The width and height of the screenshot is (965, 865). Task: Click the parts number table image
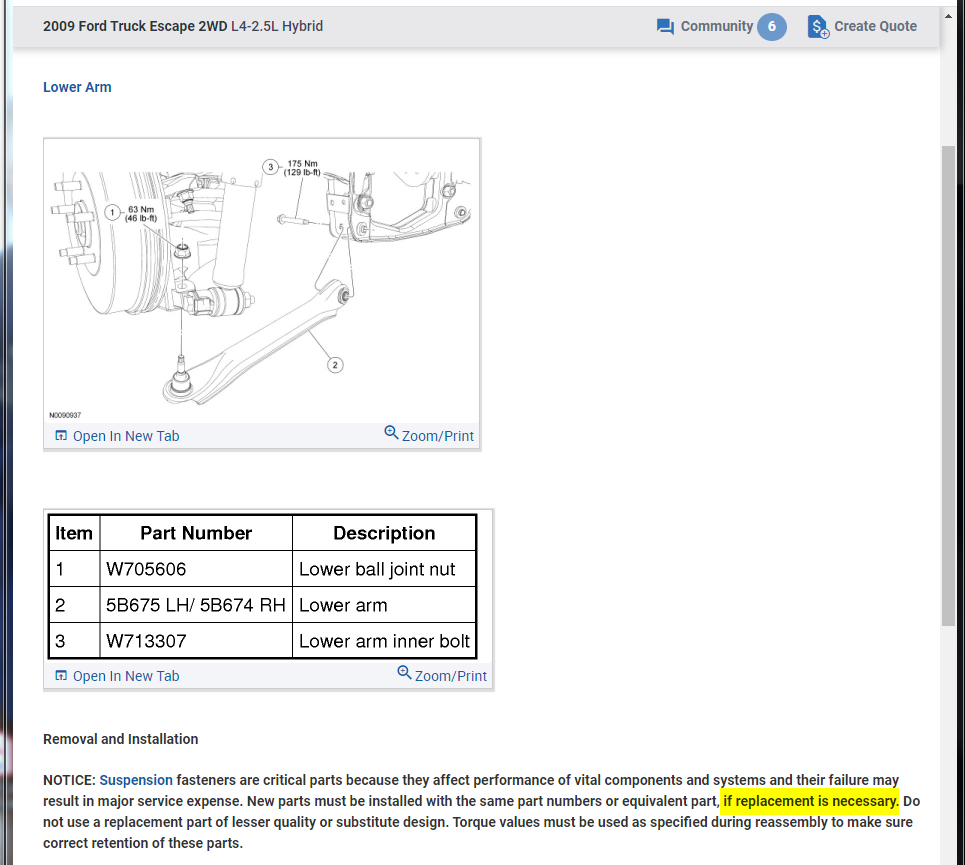(262, 586)
